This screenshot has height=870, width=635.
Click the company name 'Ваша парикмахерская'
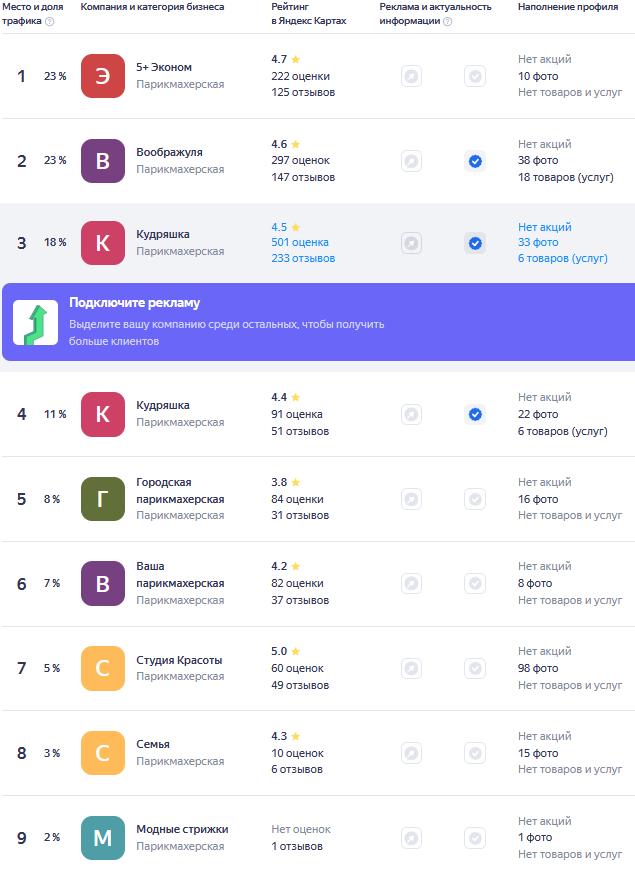click(x=180, y=575)
